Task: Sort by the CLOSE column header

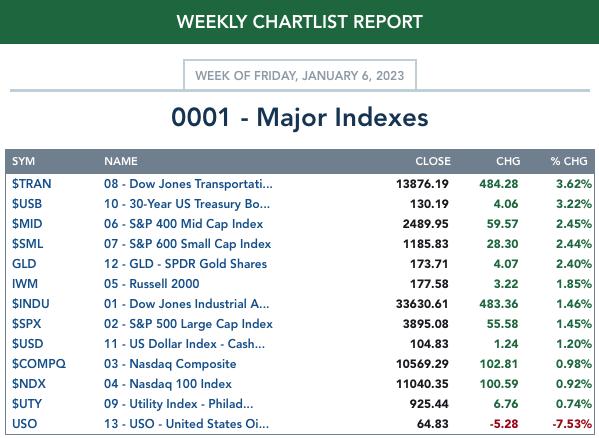Action: [x=433, y=161]
